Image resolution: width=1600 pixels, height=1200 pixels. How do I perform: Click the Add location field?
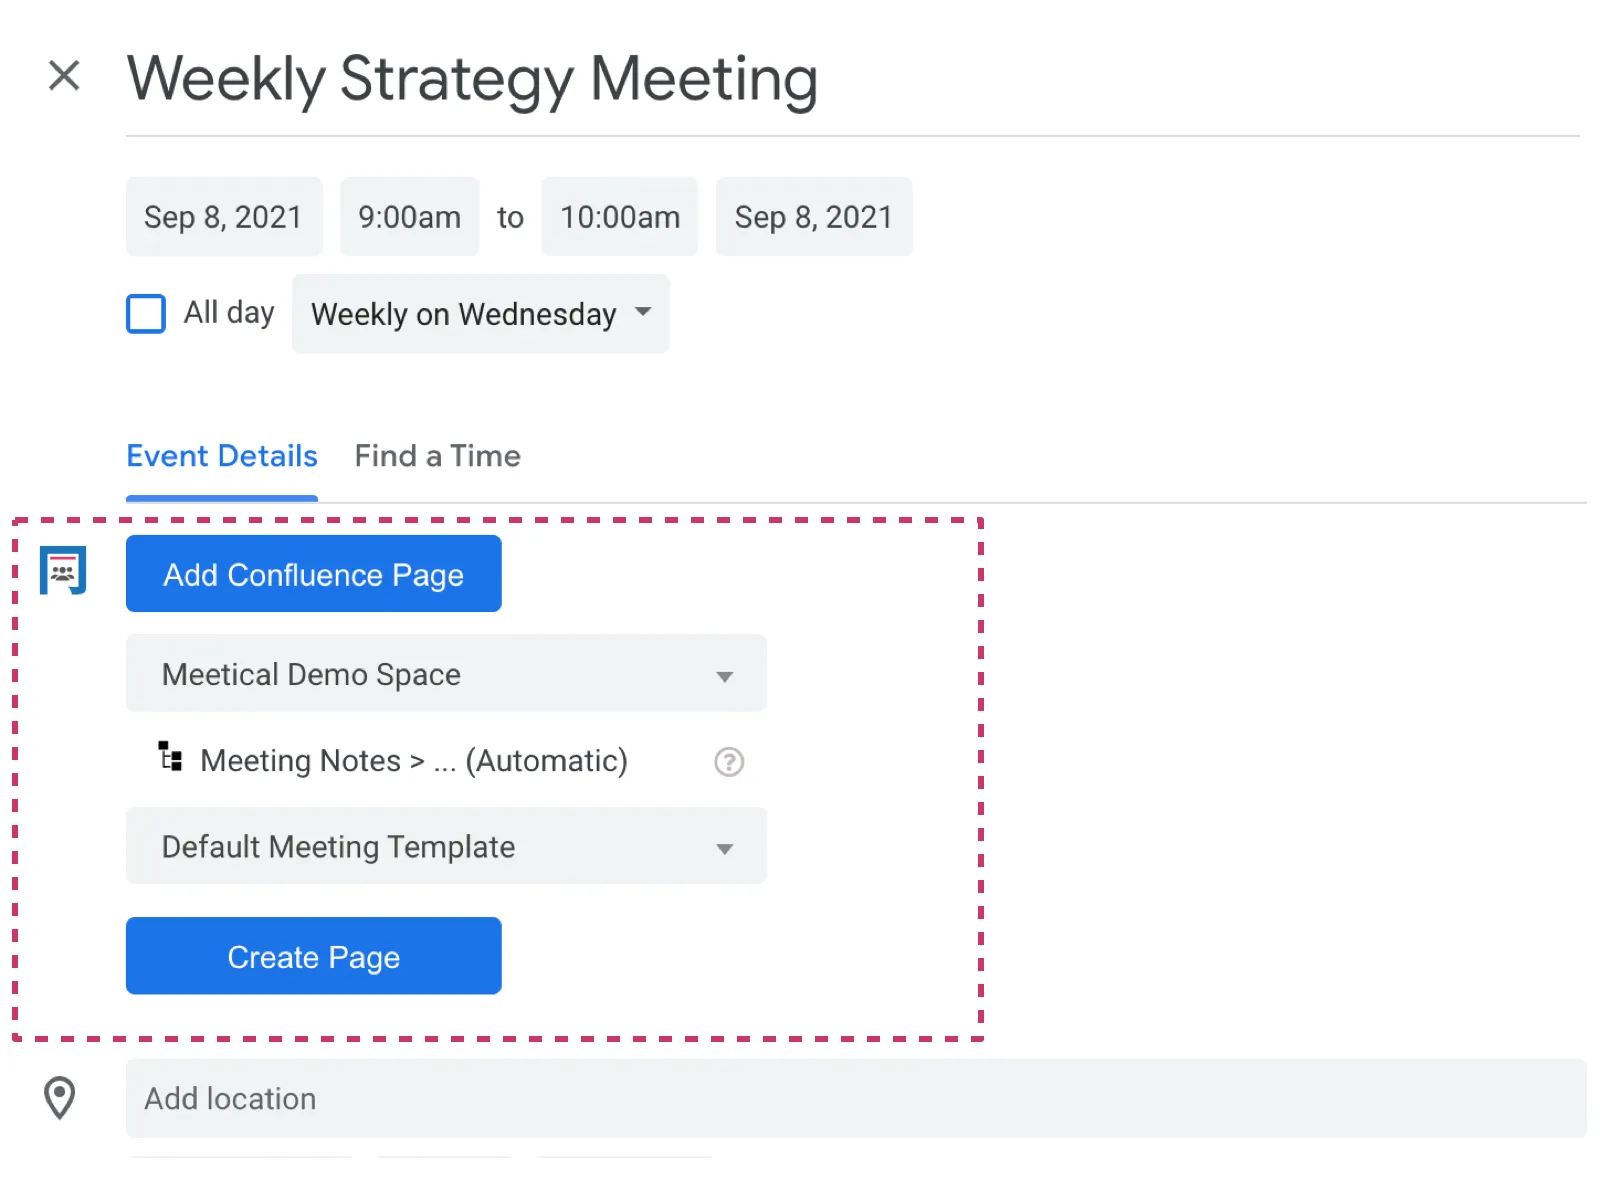click(x=855, y=1098)
